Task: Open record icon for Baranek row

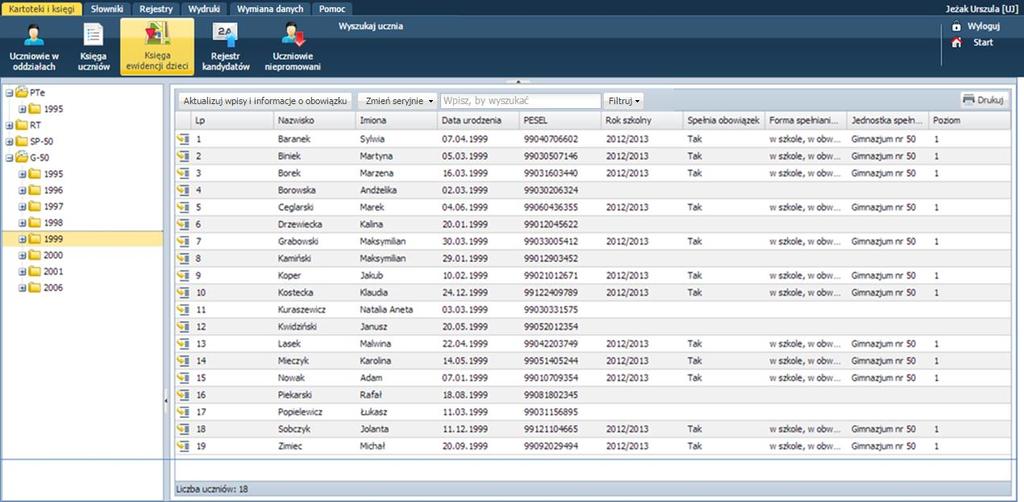Action: pyautogui.click(x=183, y=139)
